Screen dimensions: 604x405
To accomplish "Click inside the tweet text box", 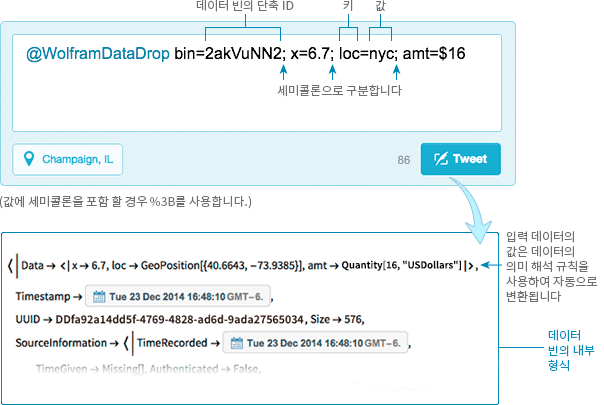I will (257, 83).
